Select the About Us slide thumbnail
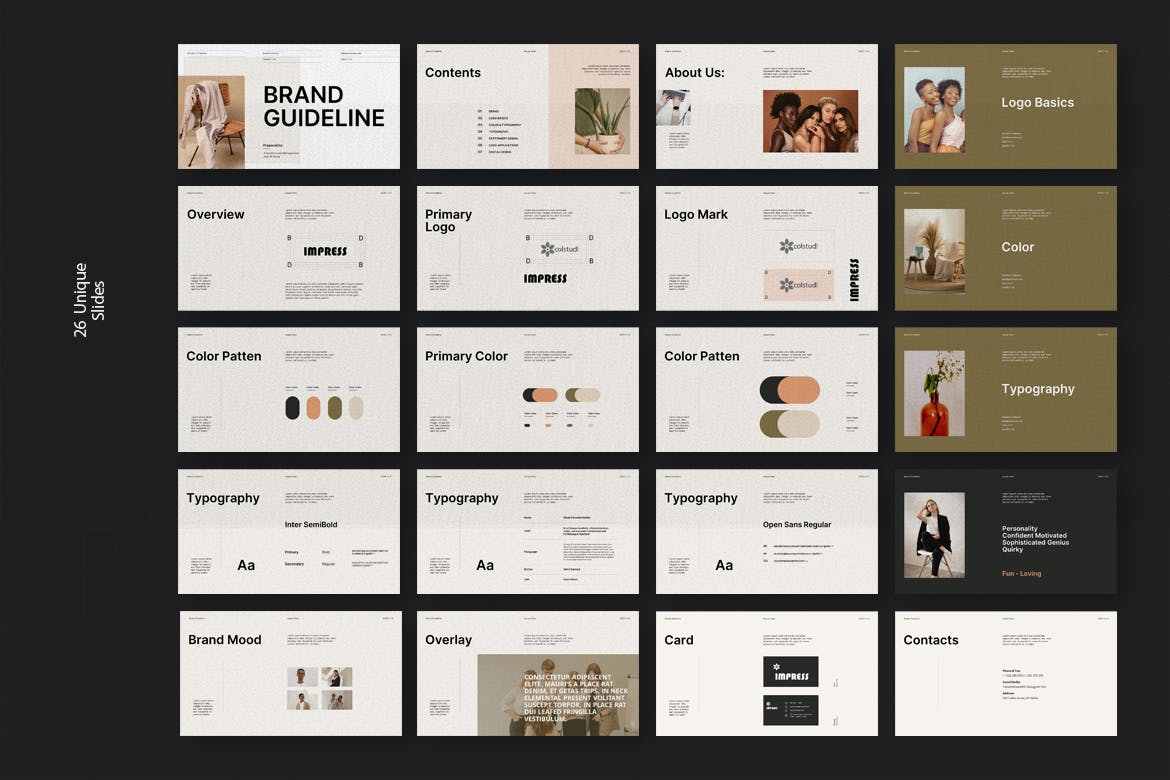Viewport: 1170px width, 780px height. 767,106
